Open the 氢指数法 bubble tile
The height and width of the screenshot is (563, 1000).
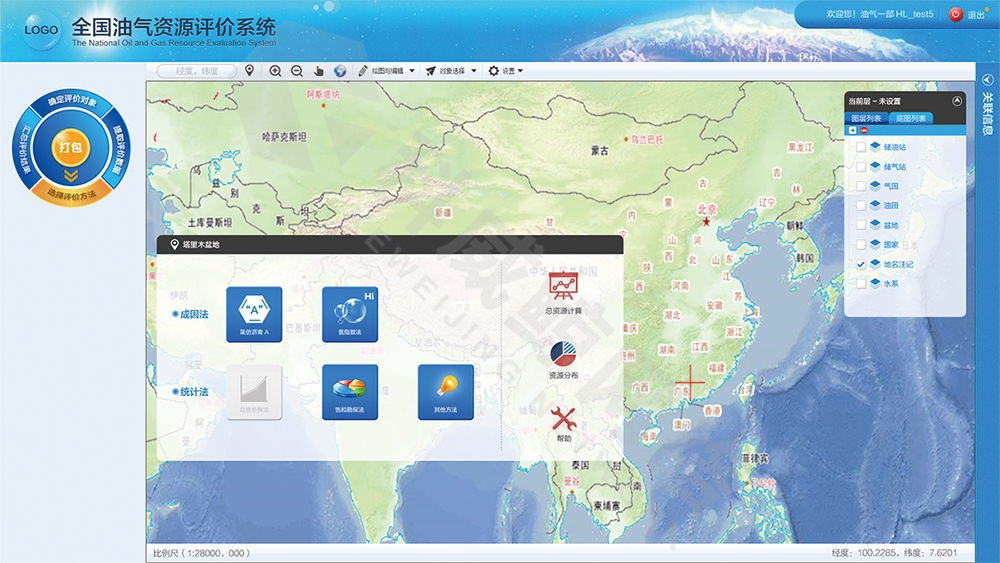pyautogui.click(x=349, y=314)
